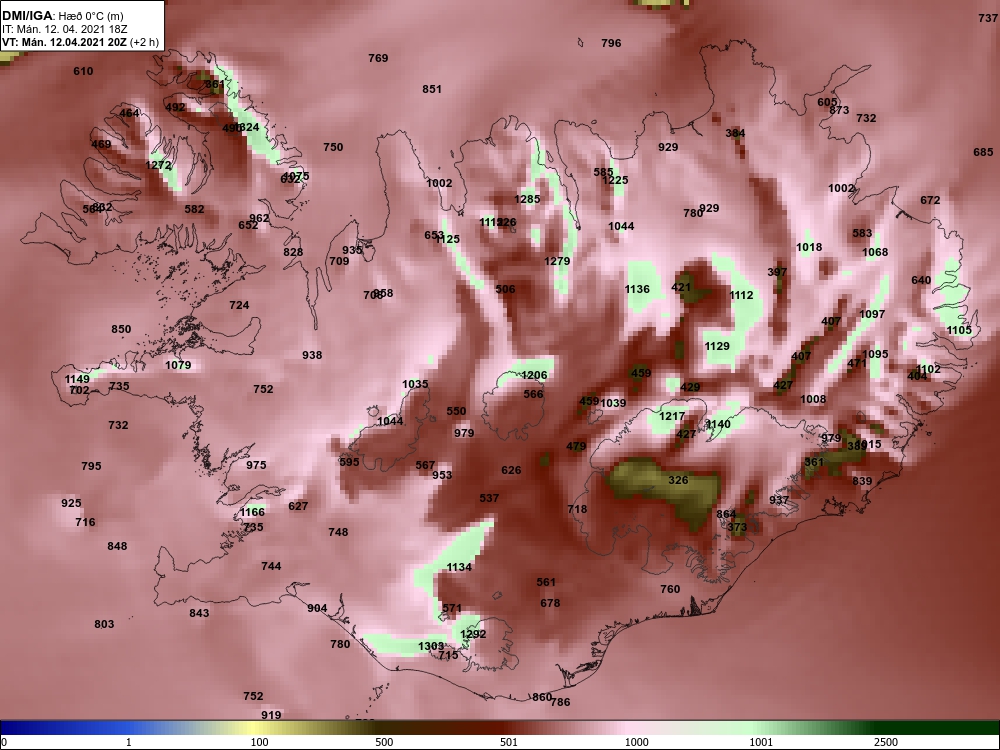Select the map value 803 in the southwest sea
The image size is (1000, 750).
click(x=104, y=624)
